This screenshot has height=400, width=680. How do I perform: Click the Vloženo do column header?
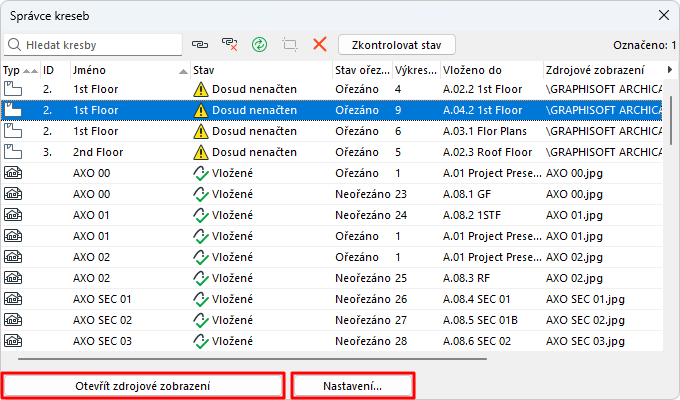[490, 71]
